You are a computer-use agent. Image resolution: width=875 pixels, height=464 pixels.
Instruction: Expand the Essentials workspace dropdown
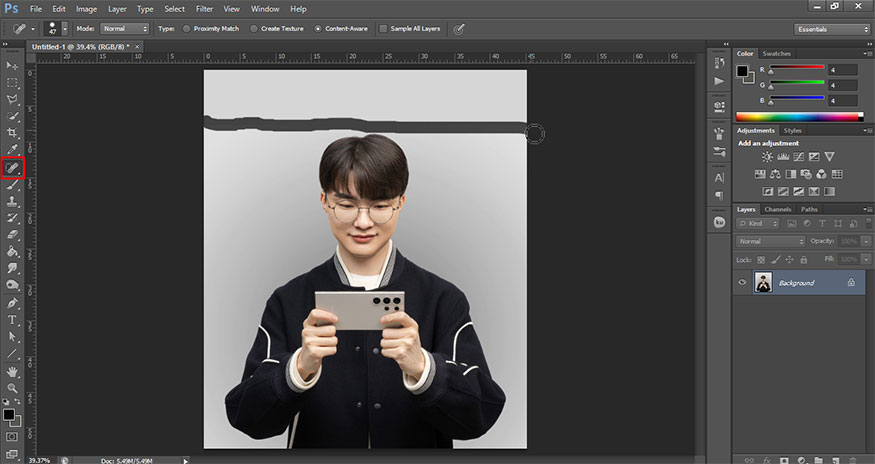tap(832, 29)
